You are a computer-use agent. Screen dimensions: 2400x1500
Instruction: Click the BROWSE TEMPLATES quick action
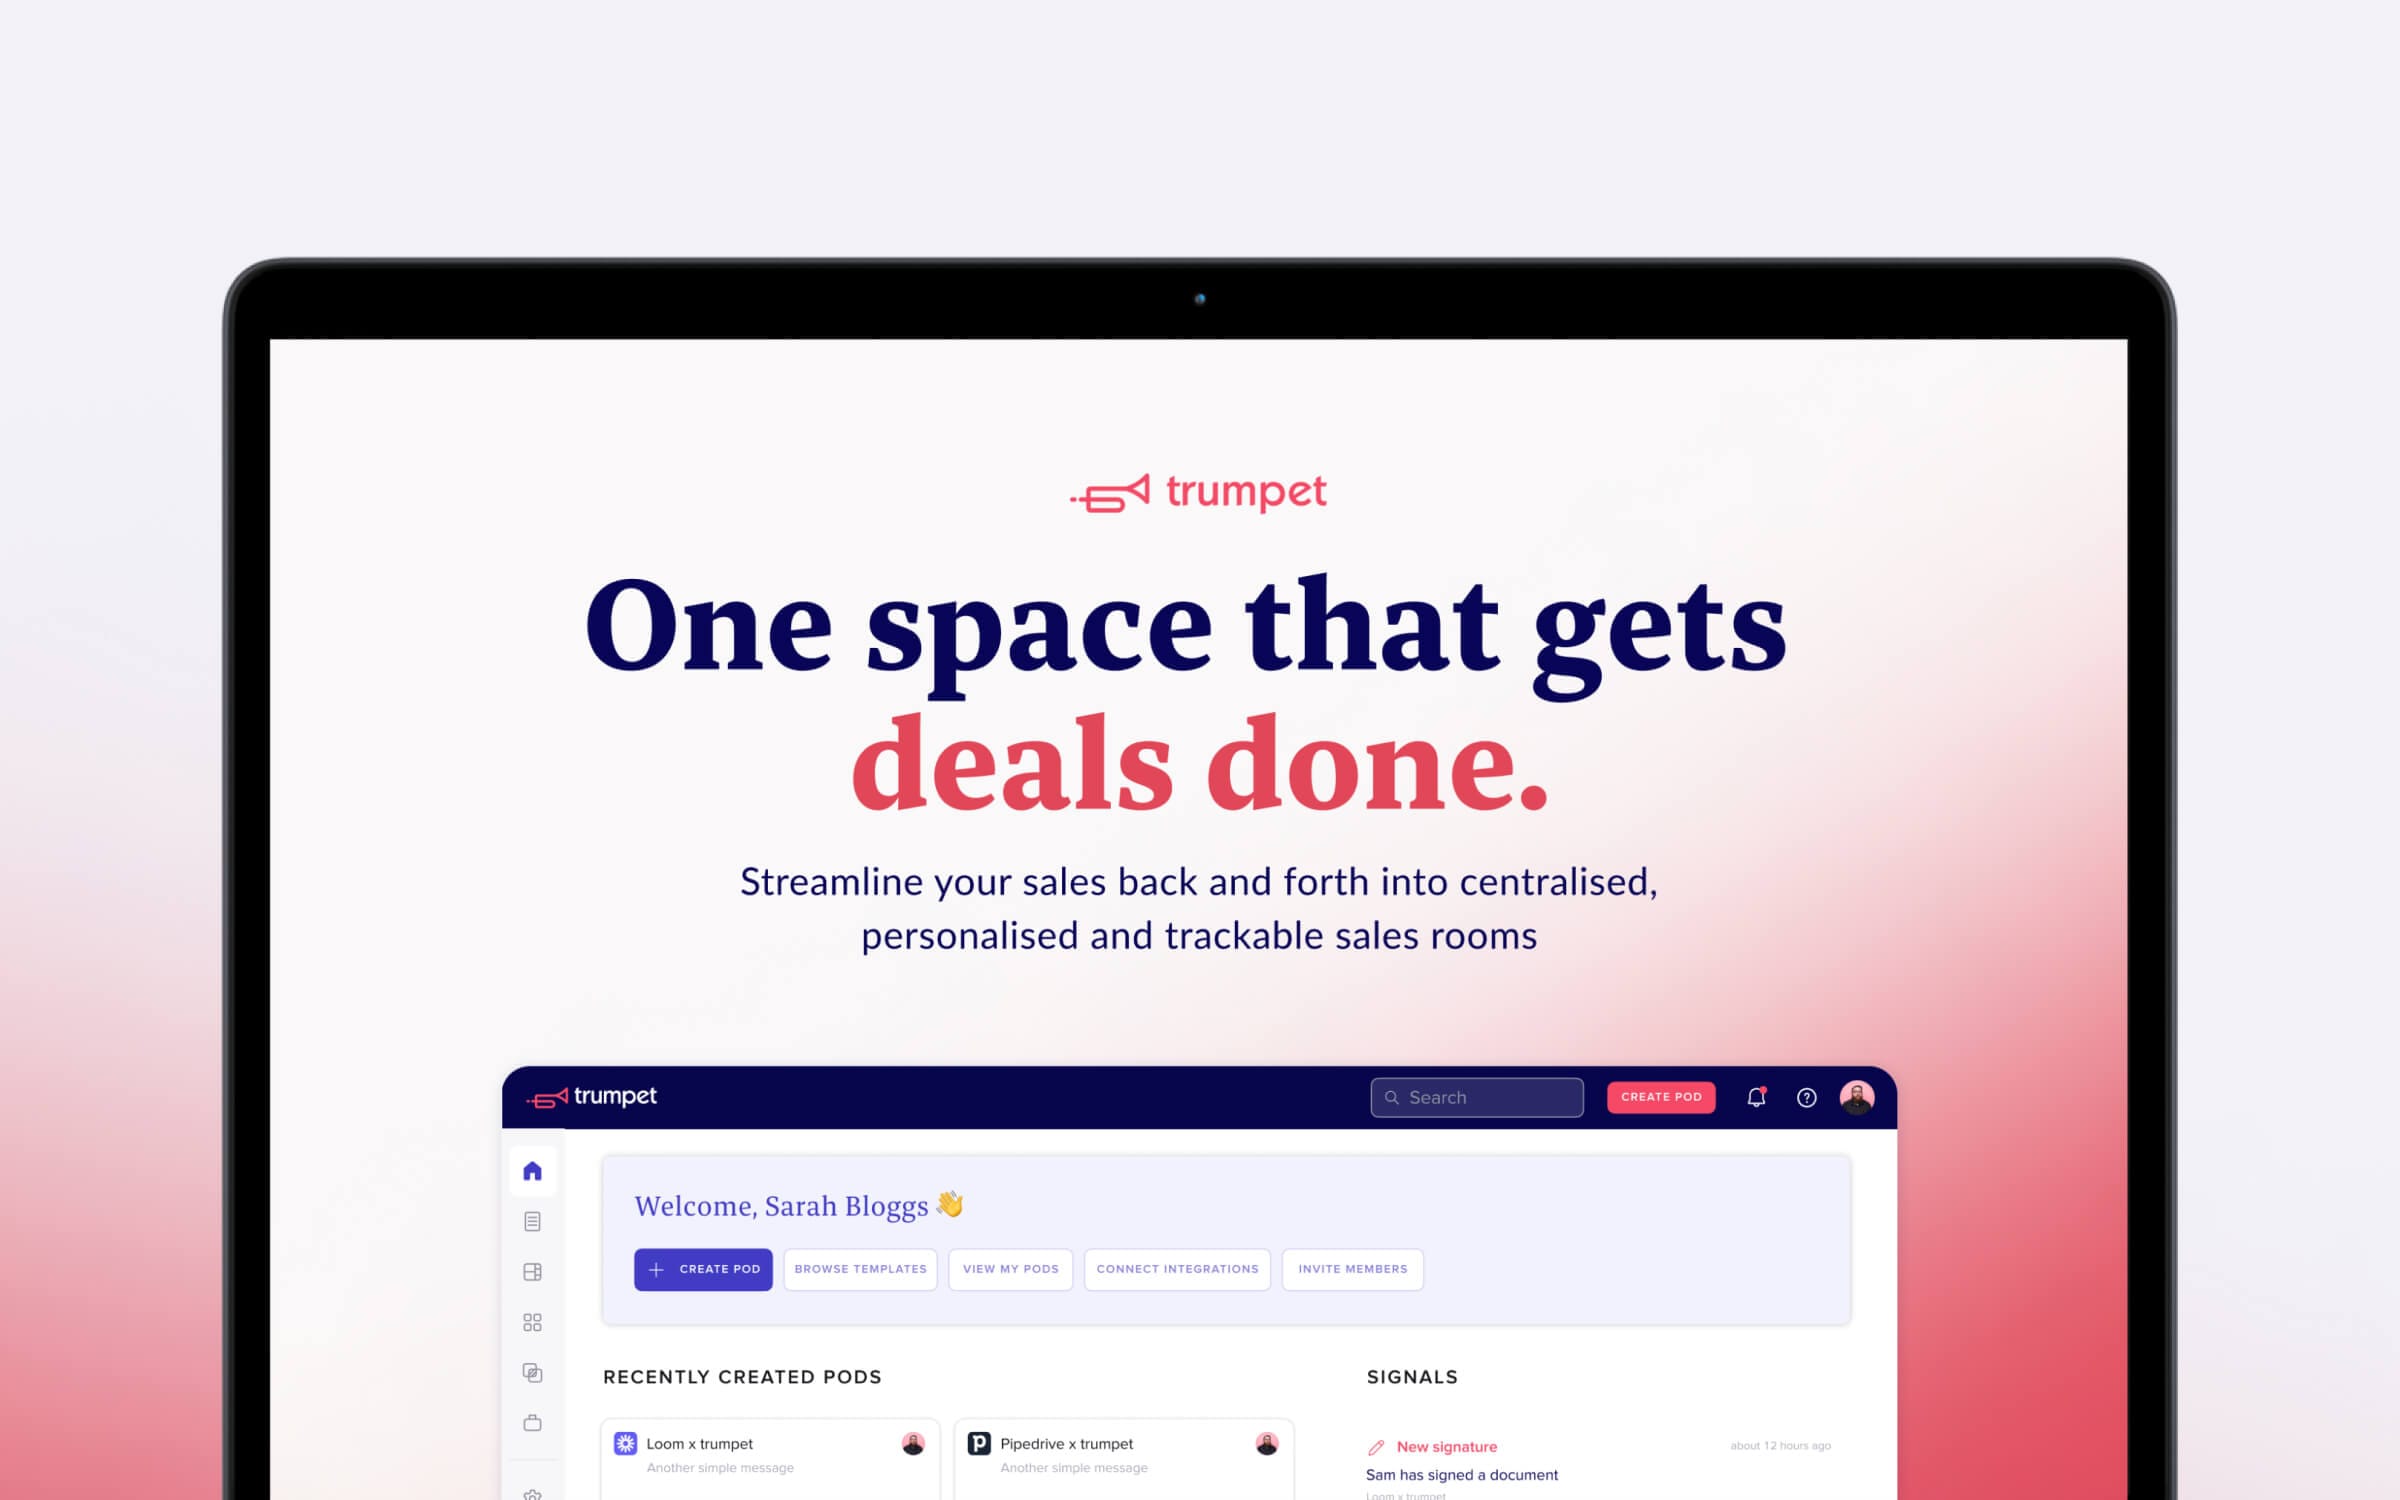coord(859,1268)
